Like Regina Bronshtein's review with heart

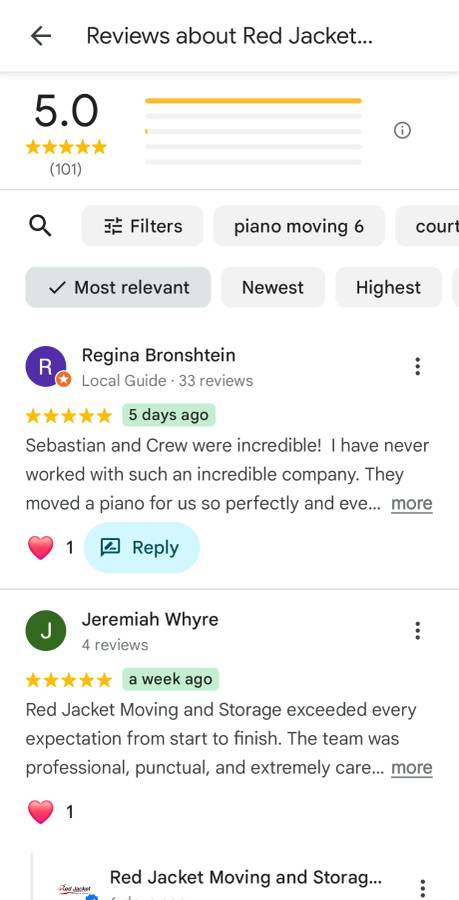[40, 548]
